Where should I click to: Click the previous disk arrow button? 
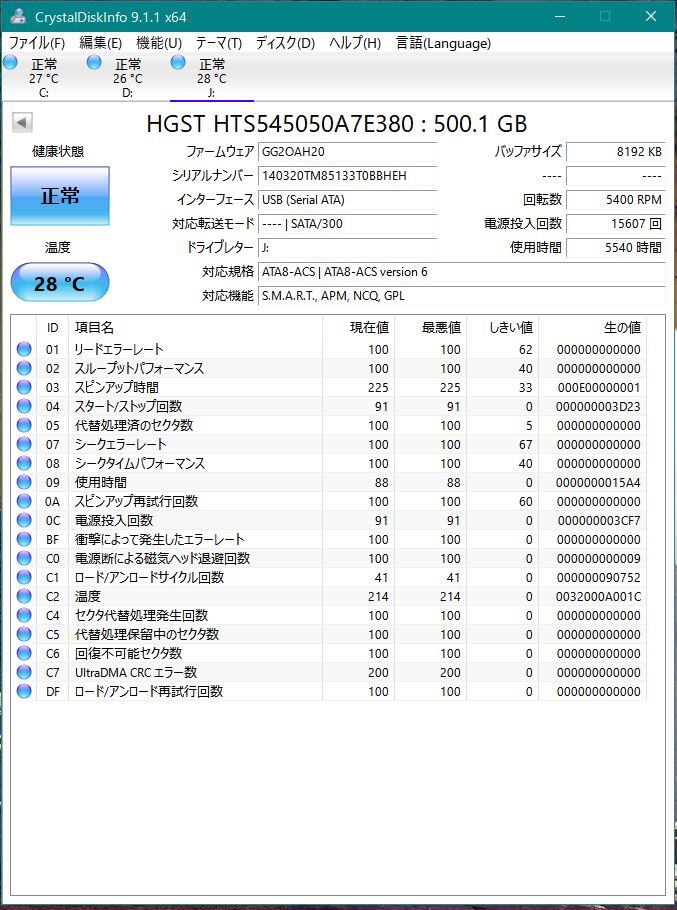coord(22,122)
